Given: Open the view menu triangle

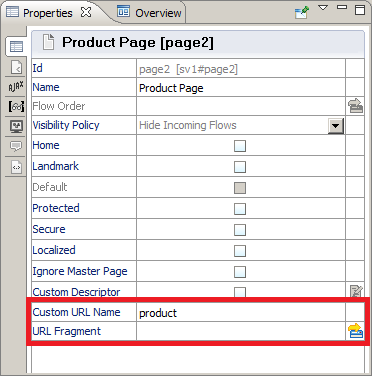Looking at the screenshot, I should [323, 7].
